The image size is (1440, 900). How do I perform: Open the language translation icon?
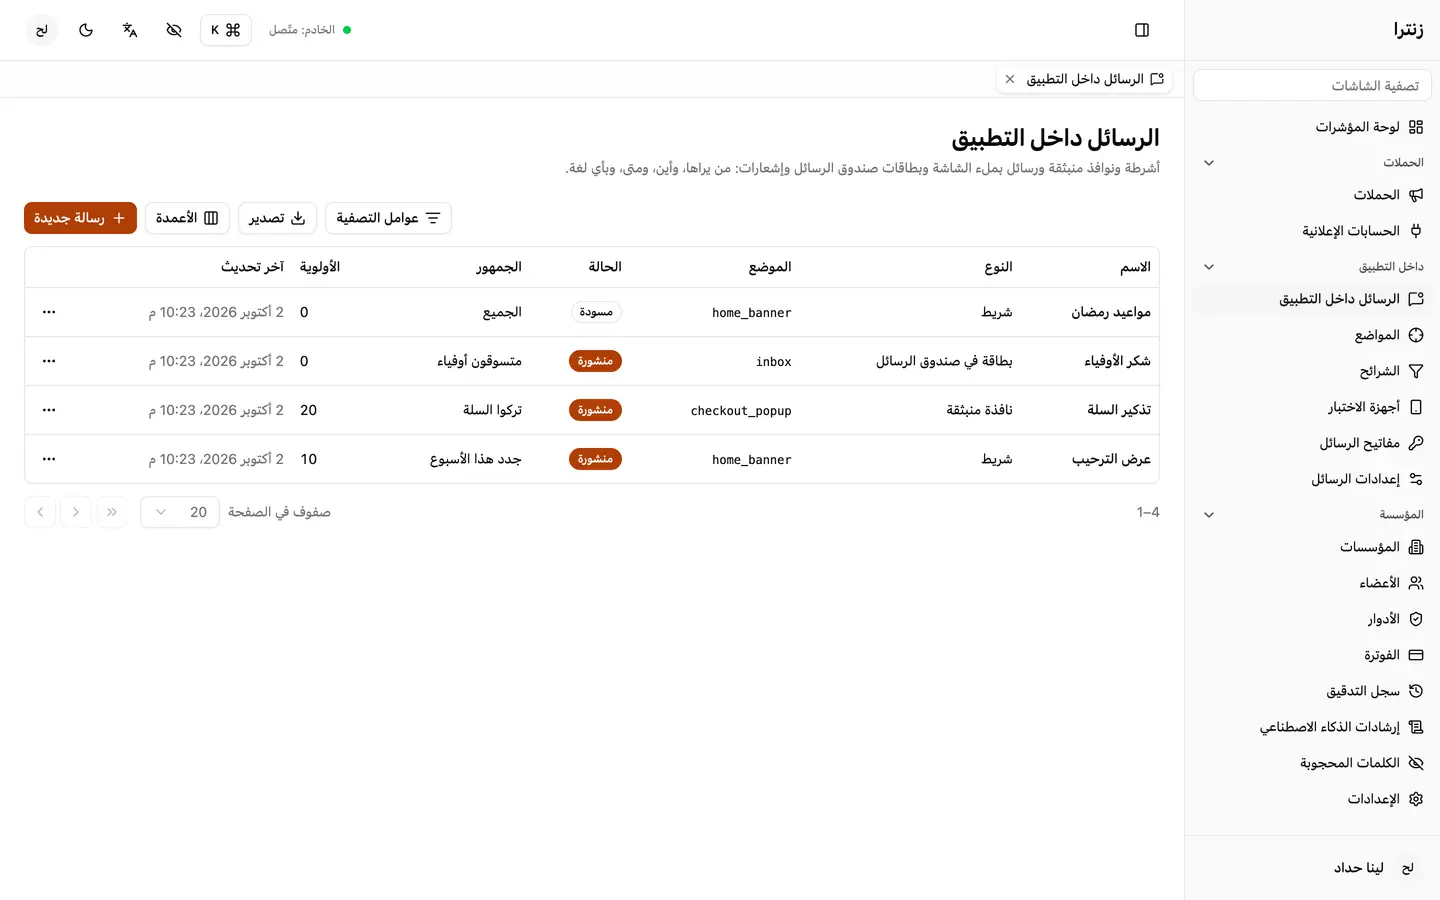tap(130, 30)
